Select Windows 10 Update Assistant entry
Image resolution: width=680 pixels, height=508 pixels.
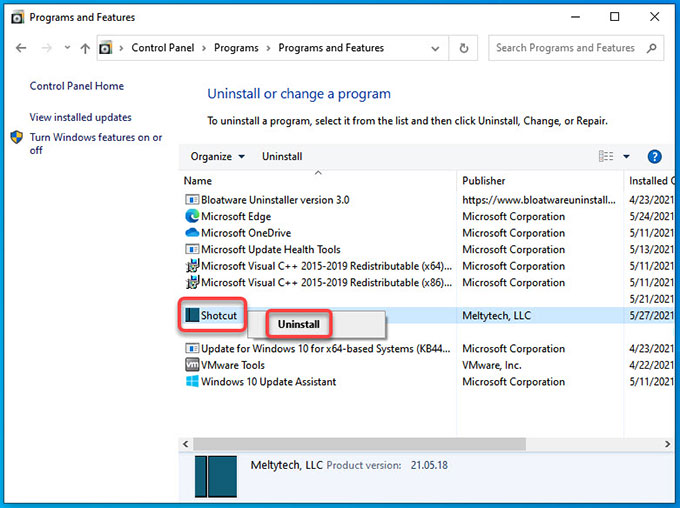(x=268, y=381)
